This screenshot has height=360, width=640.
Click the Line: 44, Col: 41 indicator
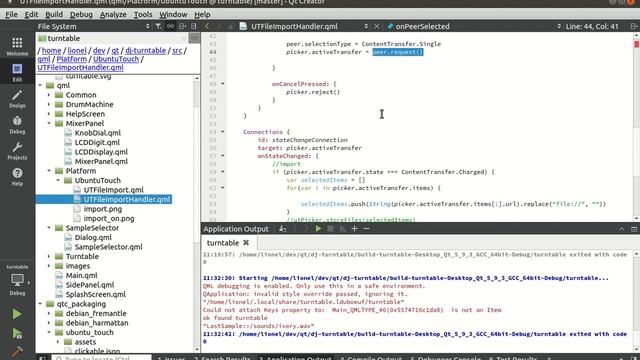[592, 26]
